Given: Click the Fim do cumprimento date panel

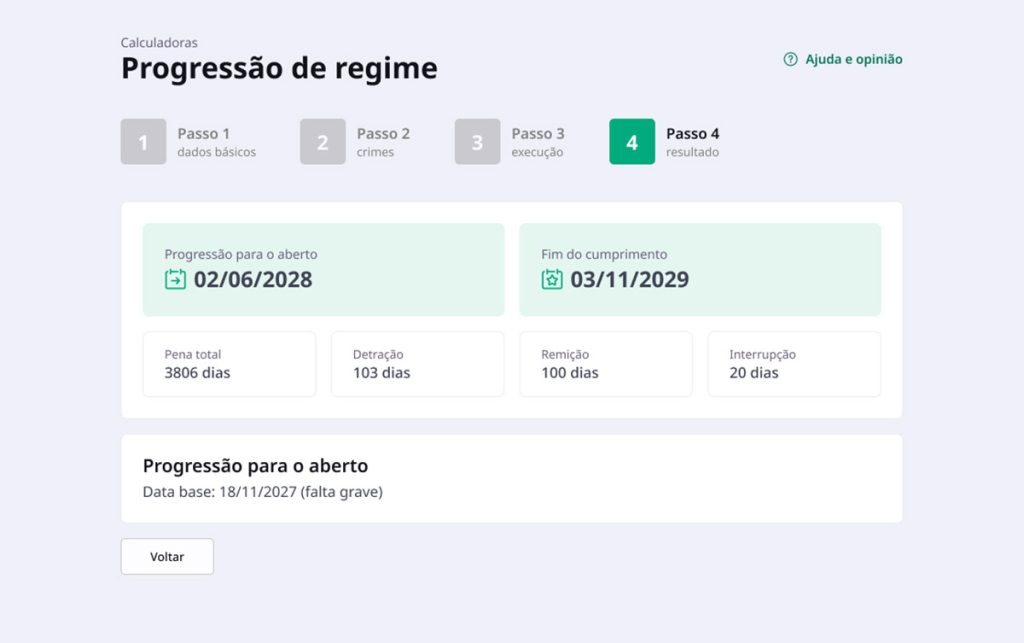Looking at the screenshot, I should 700,270.
